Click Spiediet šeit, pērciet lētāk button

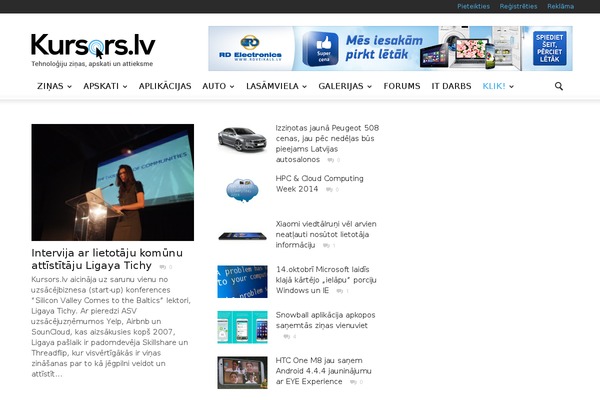pyautogui.click(x=549, y=48)
